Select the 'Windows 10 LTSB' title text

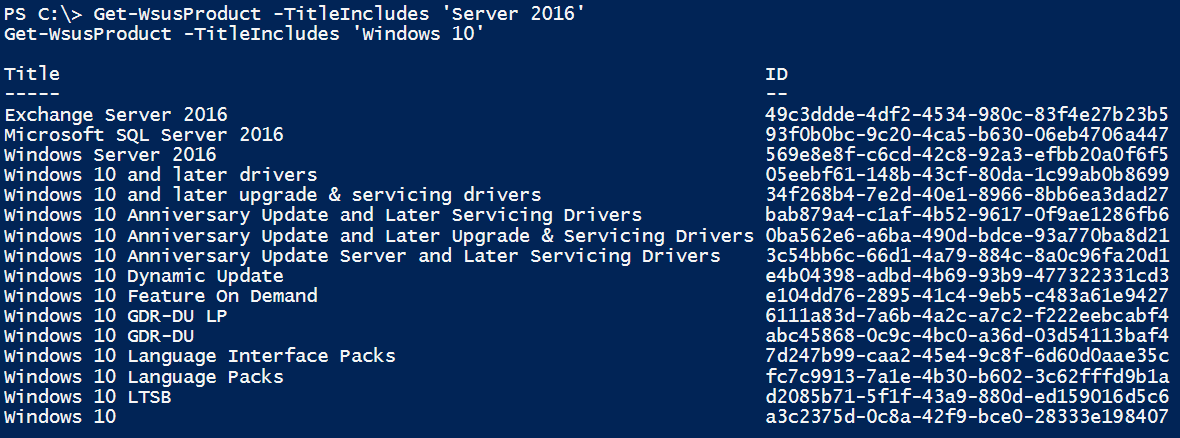(88, 396)
